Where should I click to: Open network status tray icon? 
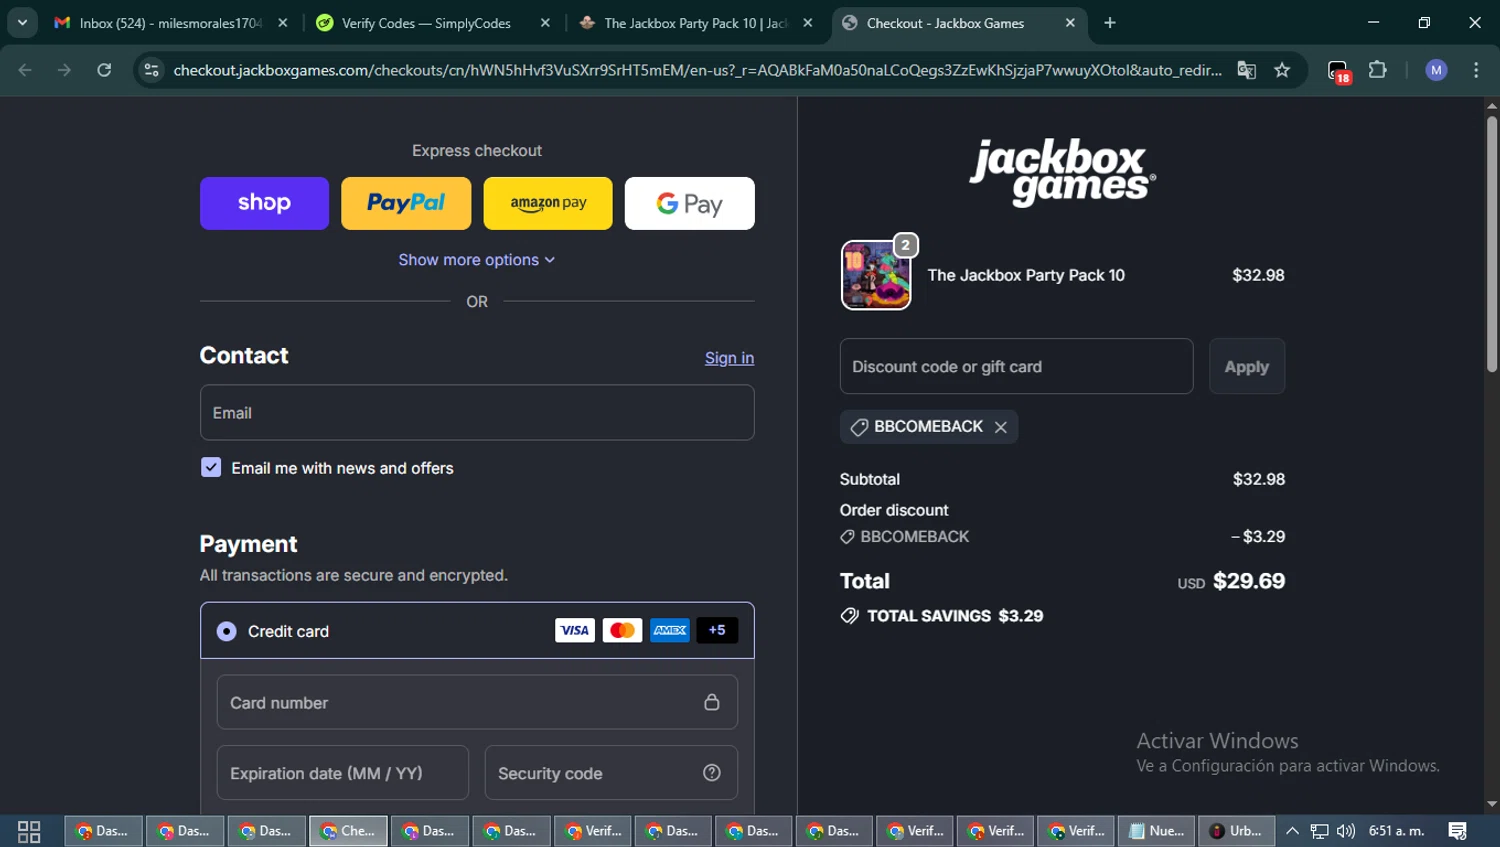[1320, 831]
